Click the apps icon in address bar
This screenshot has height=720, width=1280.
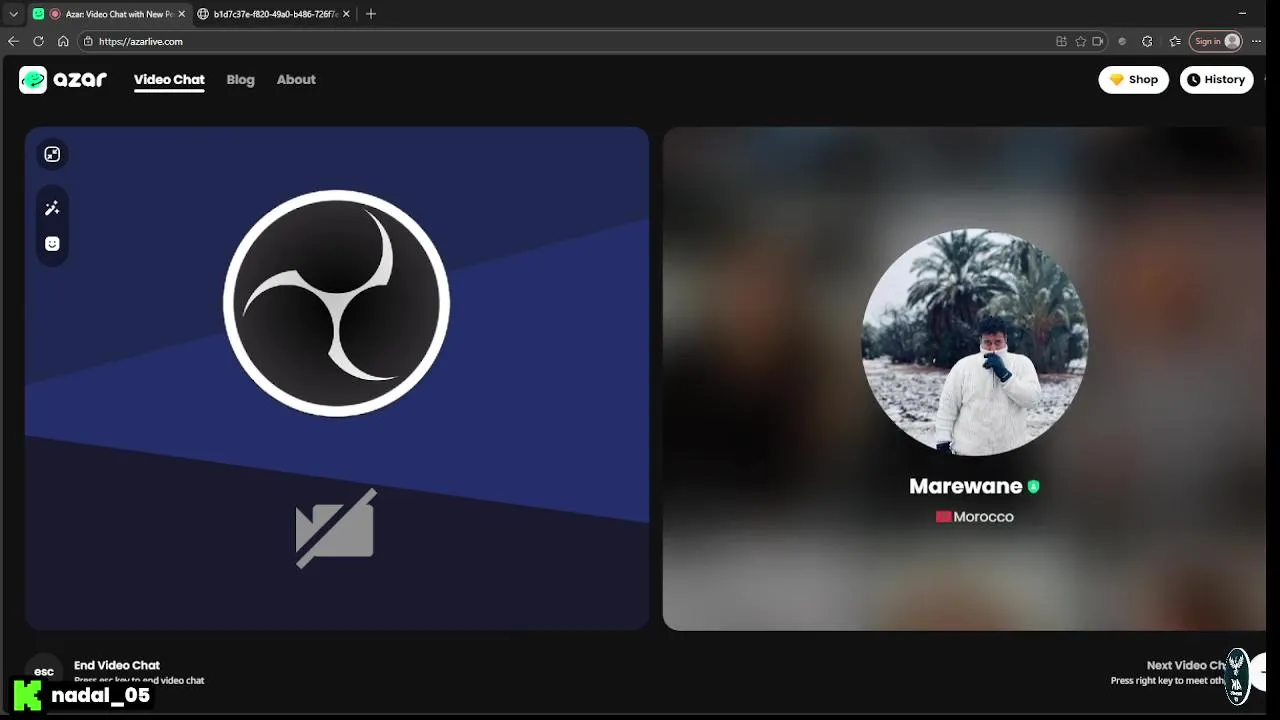point(1061,41)
